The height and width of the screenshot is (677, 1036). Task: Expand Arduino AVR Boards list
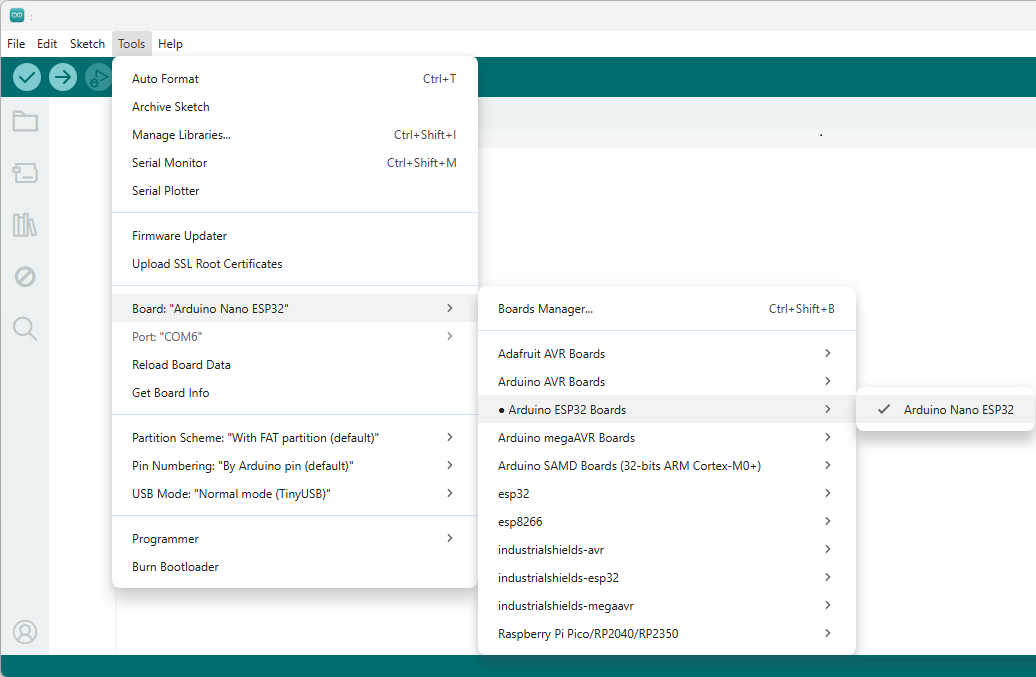[667, 381]
